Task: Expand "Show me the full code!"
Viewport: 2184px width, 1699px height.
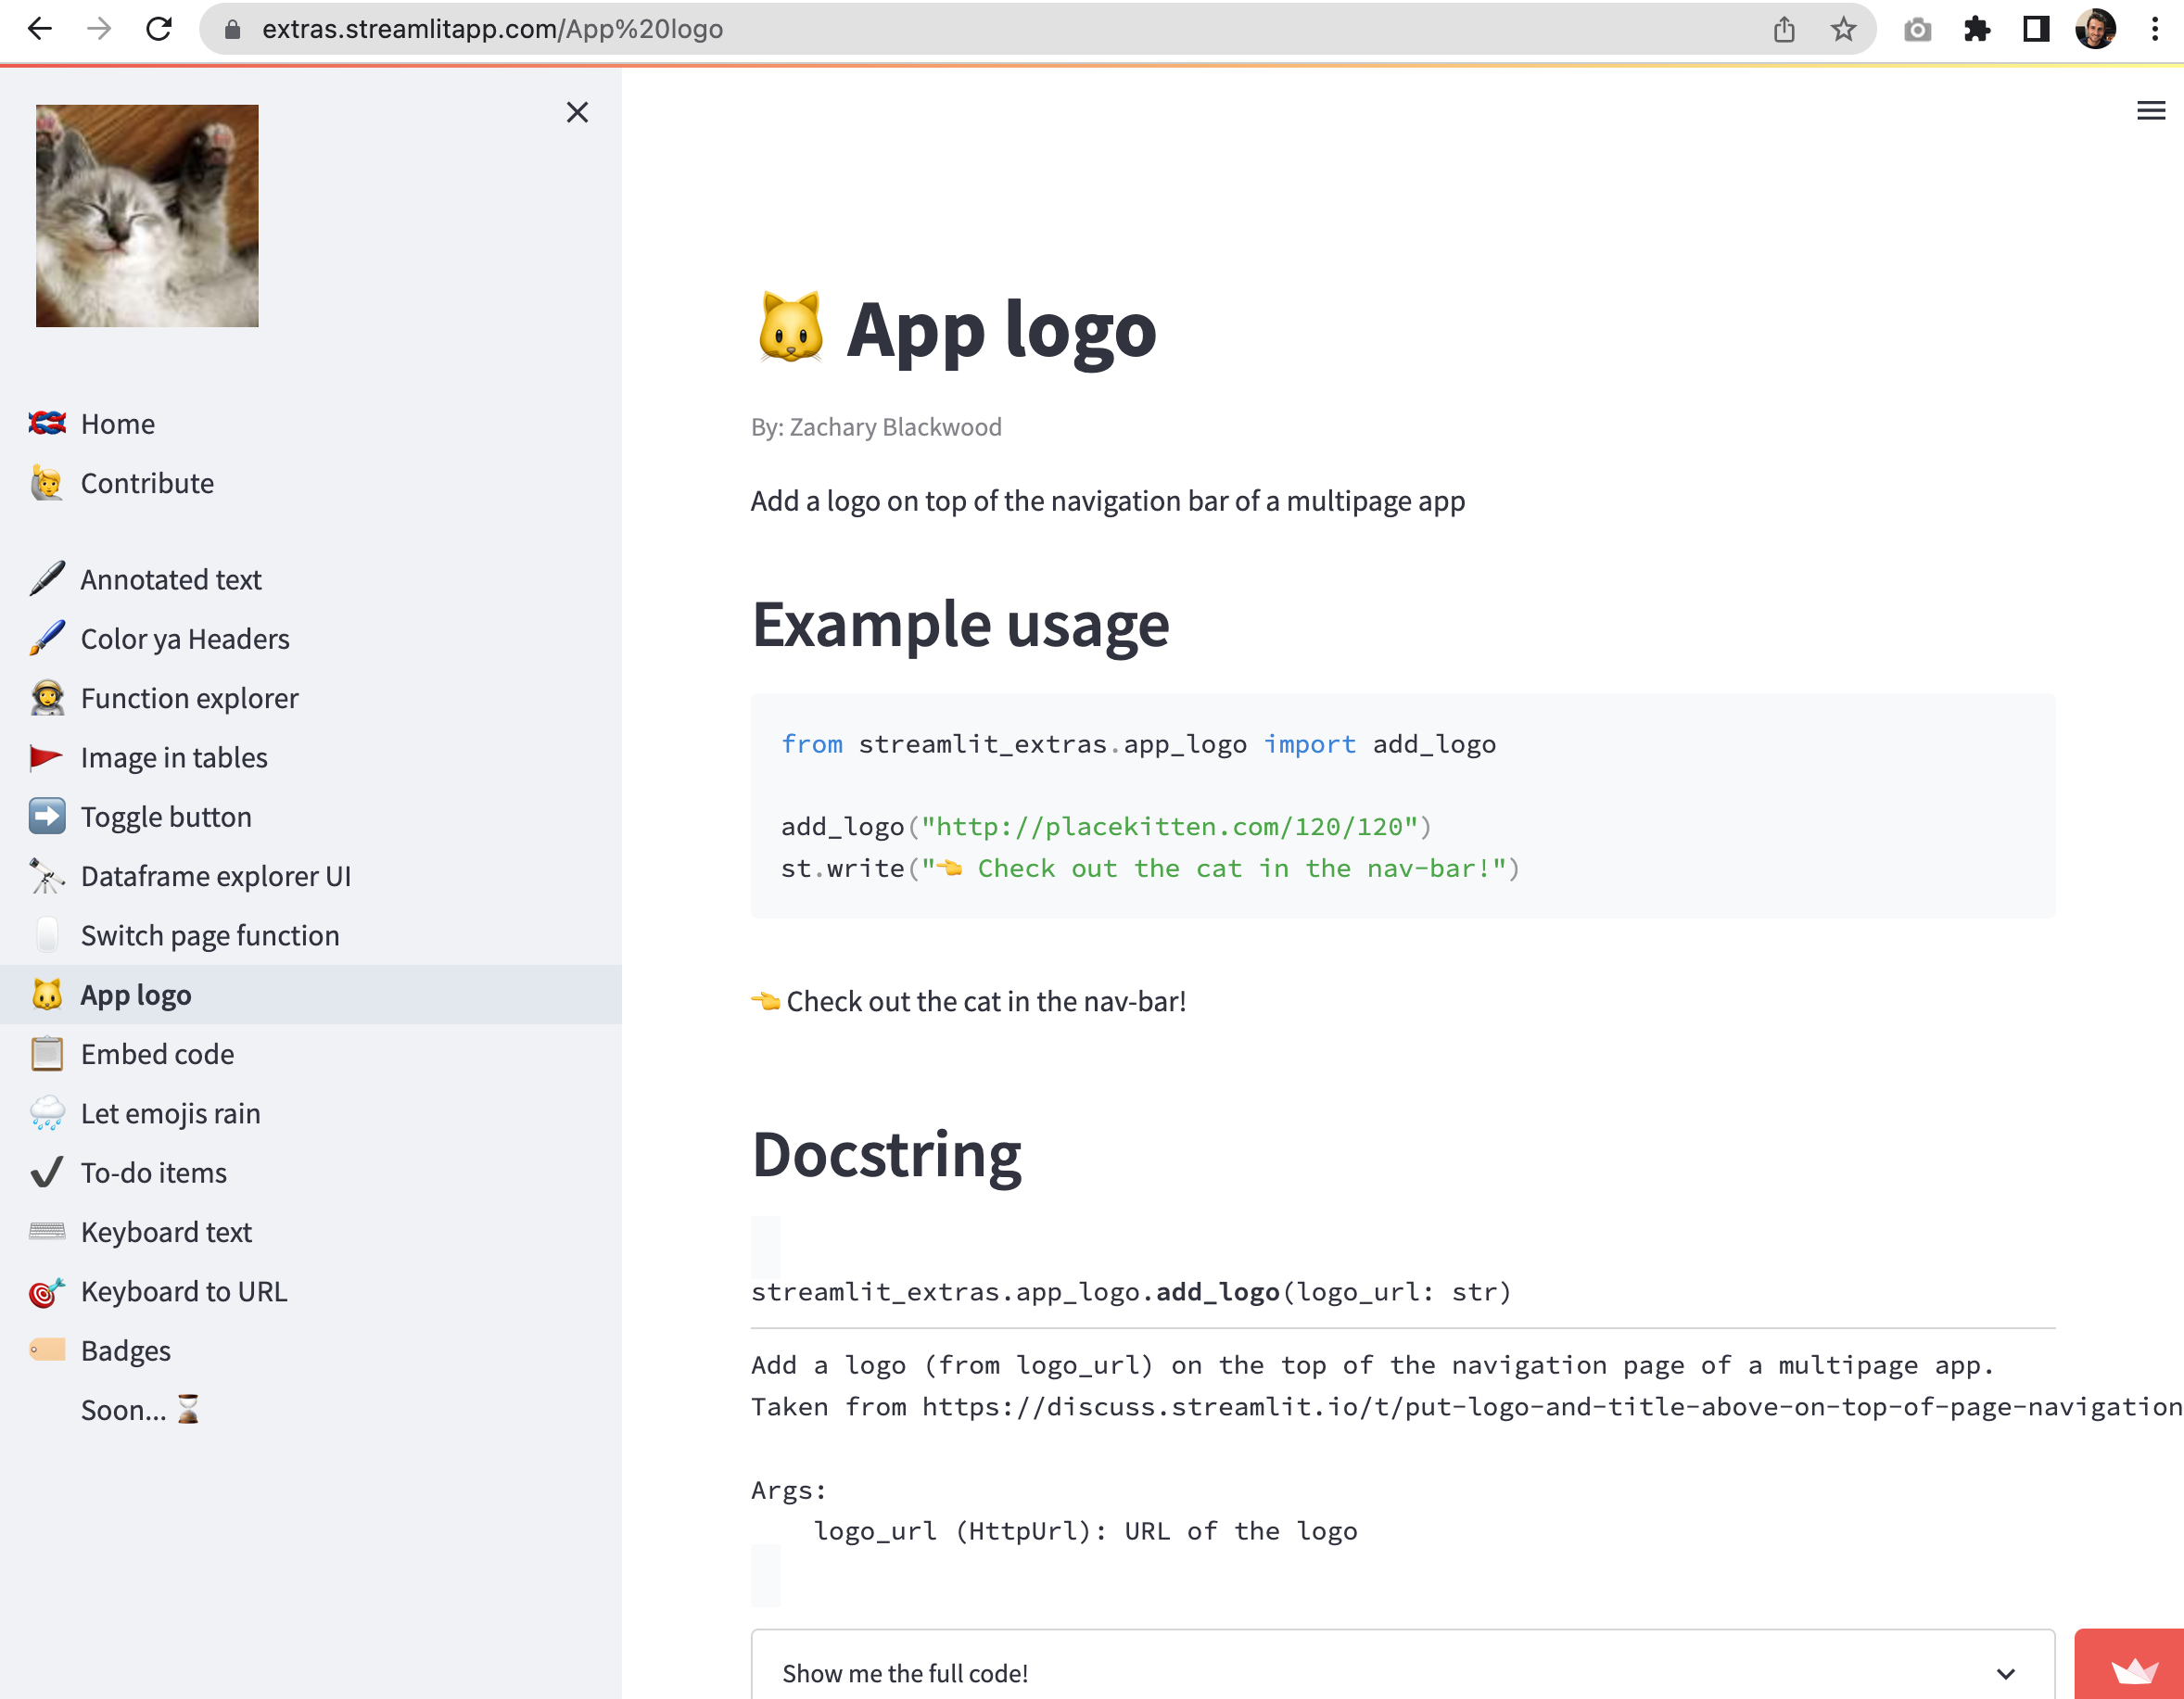Action: click(x=905, y=1672)
